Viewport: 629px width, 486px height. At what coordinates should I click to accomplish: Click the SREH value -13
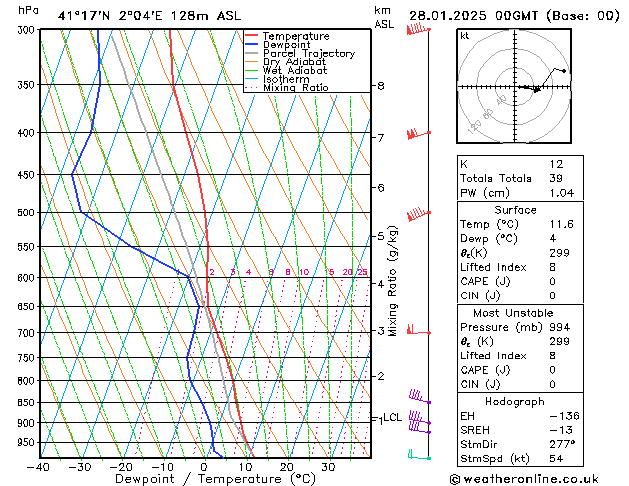coord(560,430)
